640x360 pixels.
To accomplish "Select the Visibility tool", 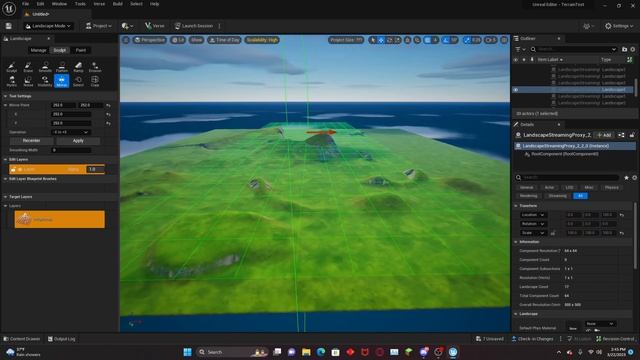I will [x=45, y=81].
